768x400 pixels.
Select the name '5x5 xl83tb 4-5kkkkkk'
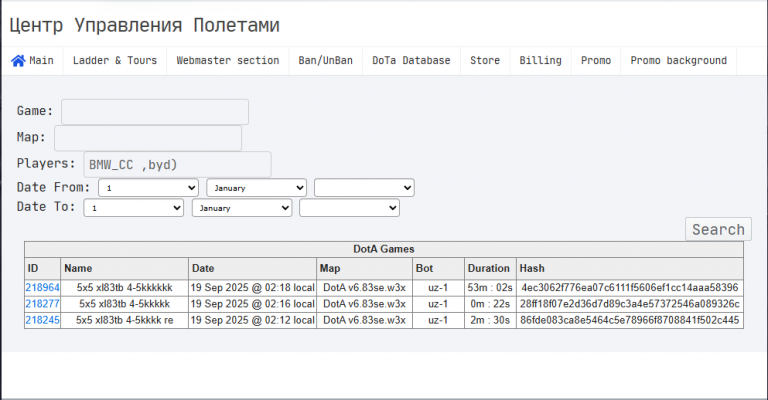124,287
